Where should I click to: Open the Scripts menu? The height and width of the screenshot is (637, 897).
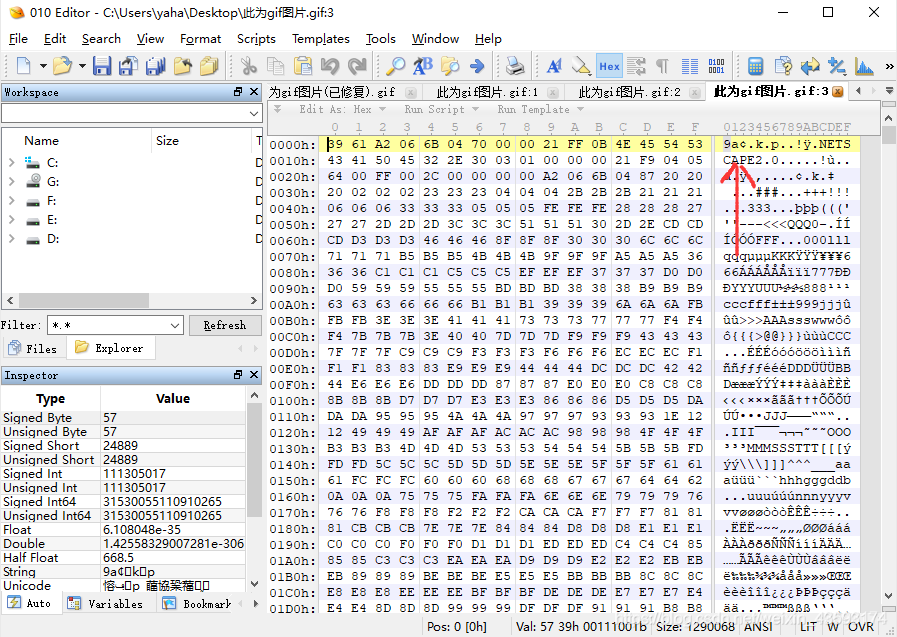tap(256, 39)
